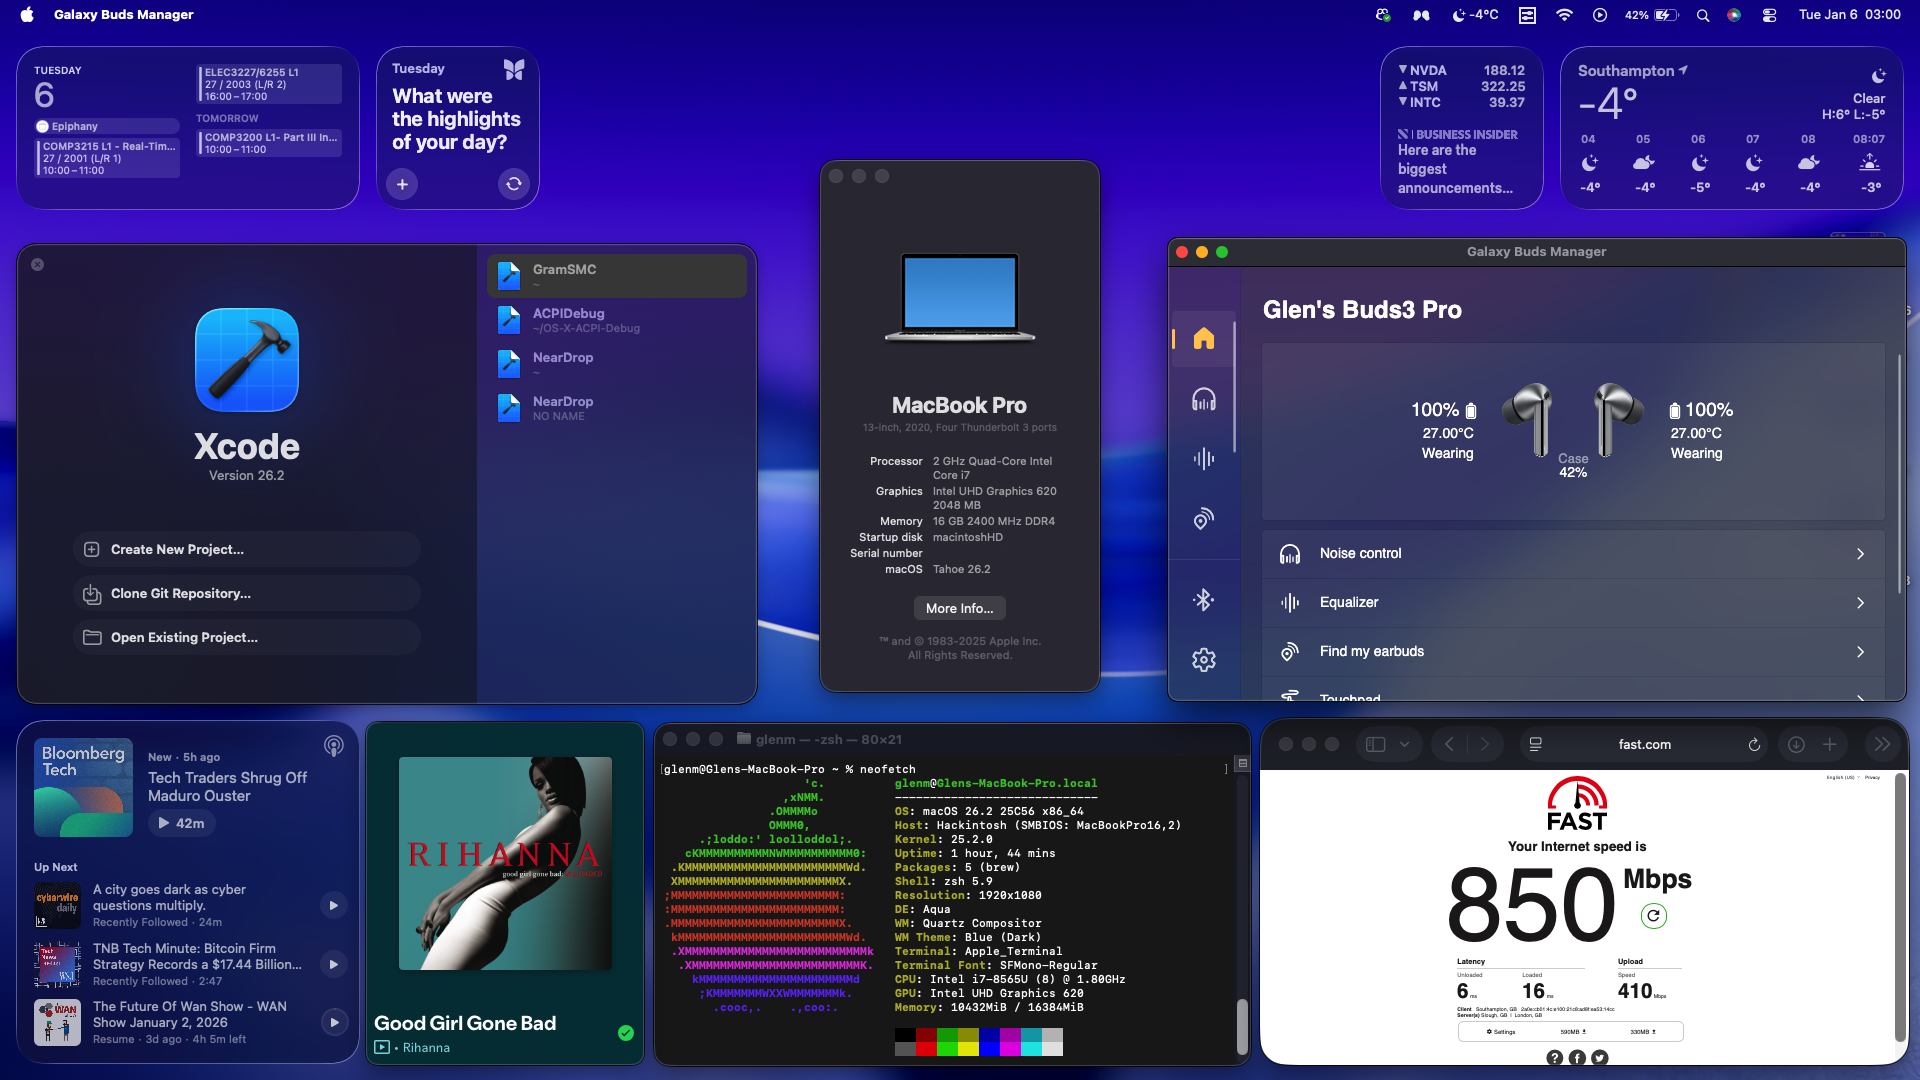Toggle the Epiphany reminder circle in calendar widget
This screenshot has height=1080, width=1920.
coord(42,127)
